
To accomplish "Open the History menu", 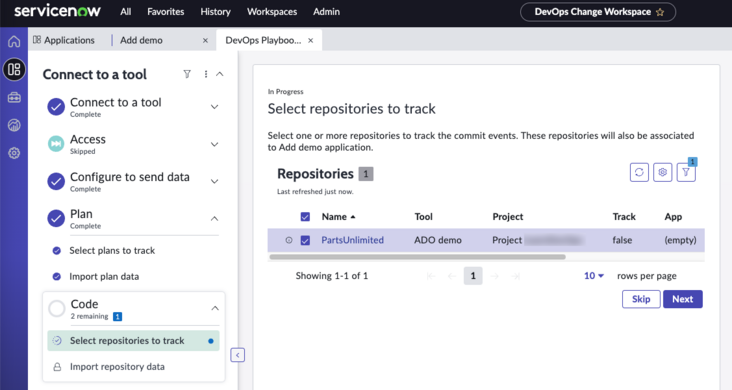I will point(215,12).
